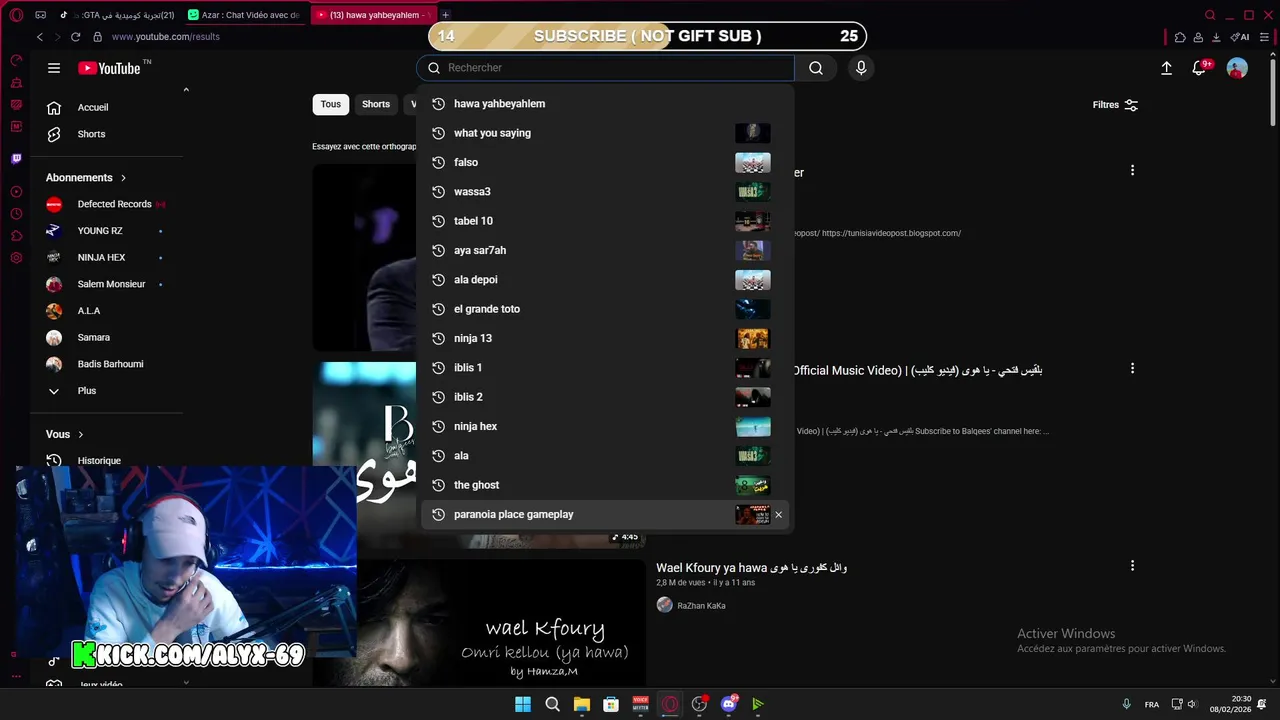The width and height of the screenshot is (1280, 720).
Task: Open Opera easy setup sliders icon
Action: 1264,37
